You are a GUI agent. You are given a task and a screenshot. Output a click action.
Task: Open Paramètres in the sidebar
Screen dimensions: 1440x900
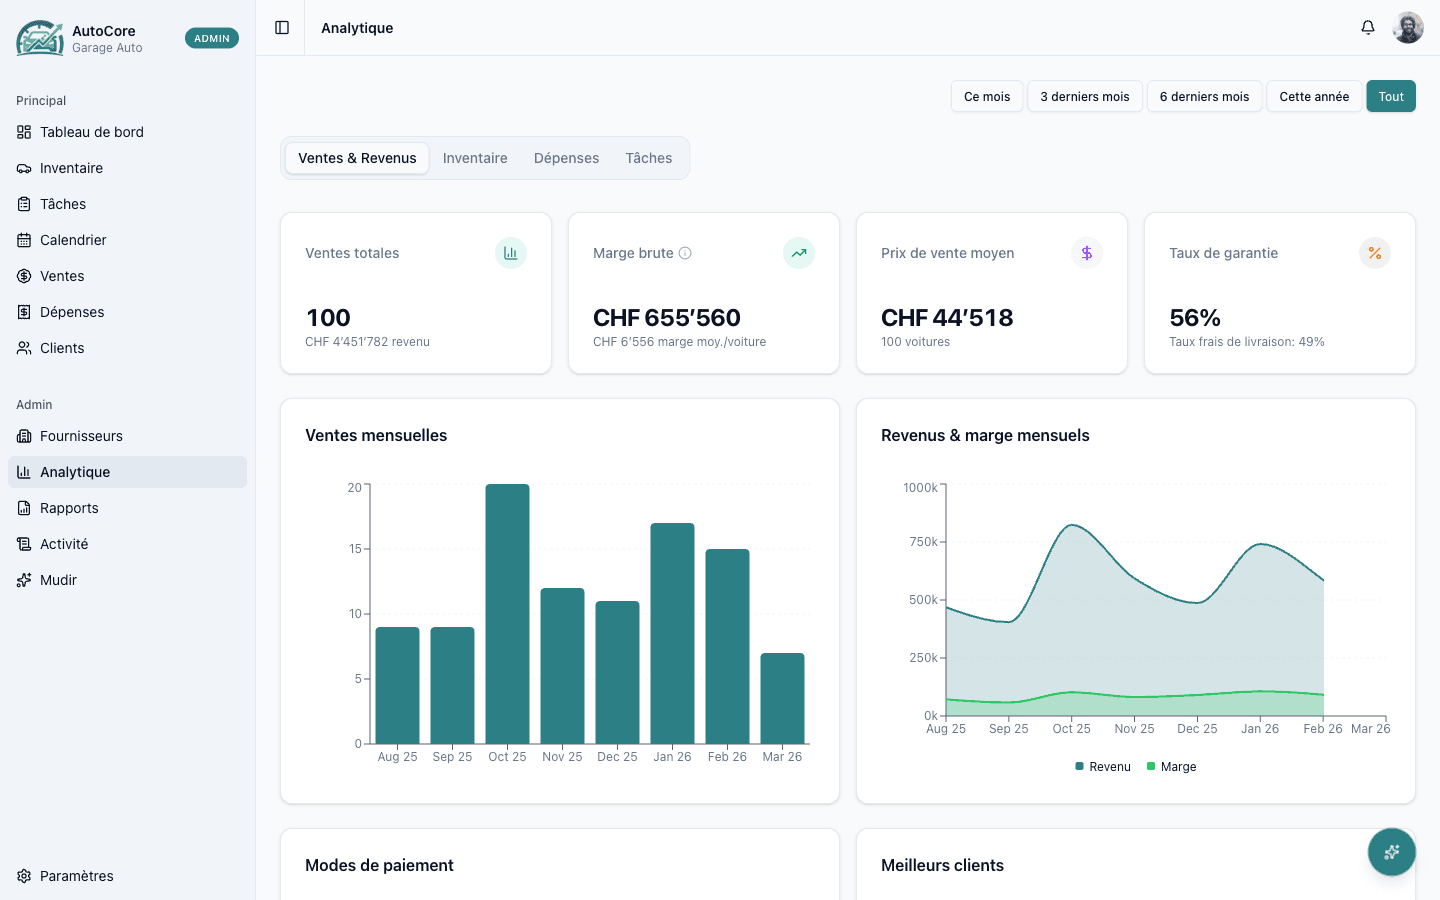click(77, 876)
